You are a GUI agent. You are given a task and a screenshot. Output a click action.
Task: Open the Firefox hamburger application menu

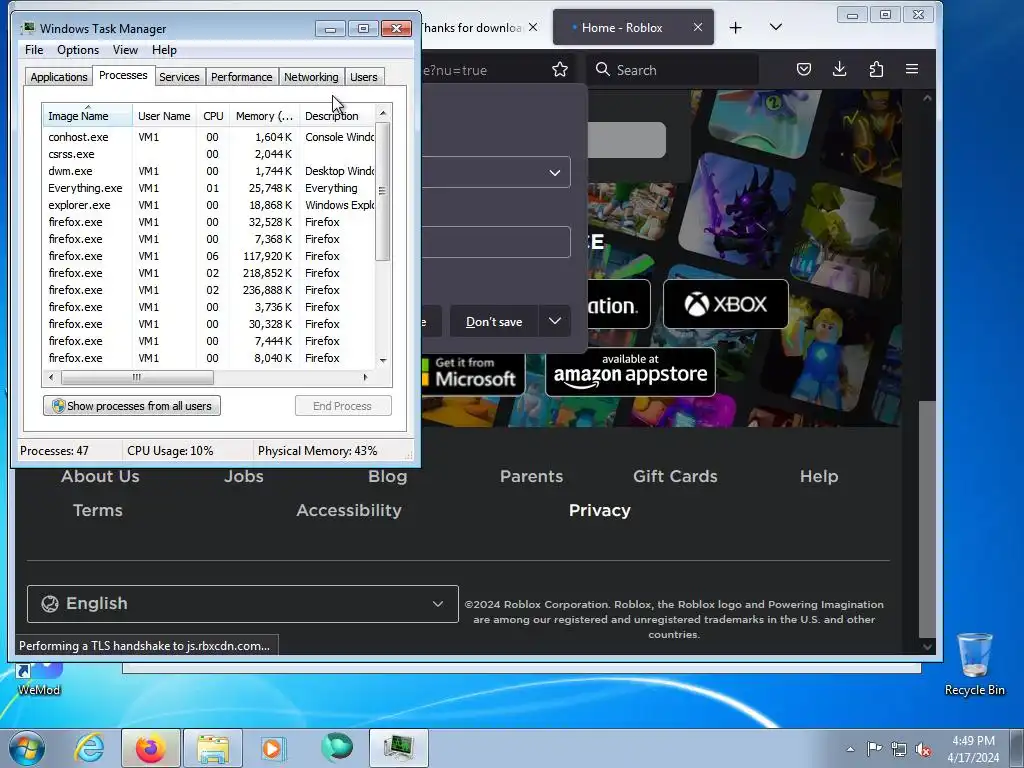912,69
